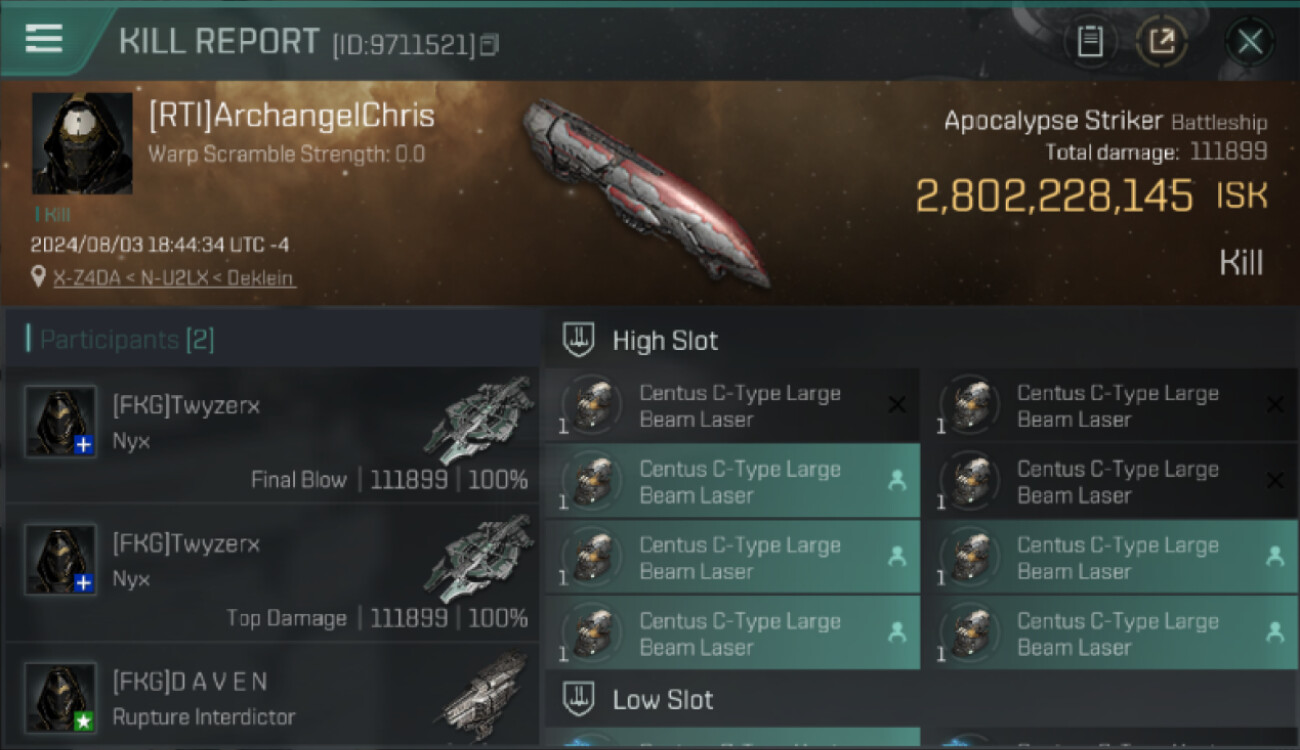Copy the kill report ID icon
This screenshot has width=1300, height=750.
click(489, 45)
